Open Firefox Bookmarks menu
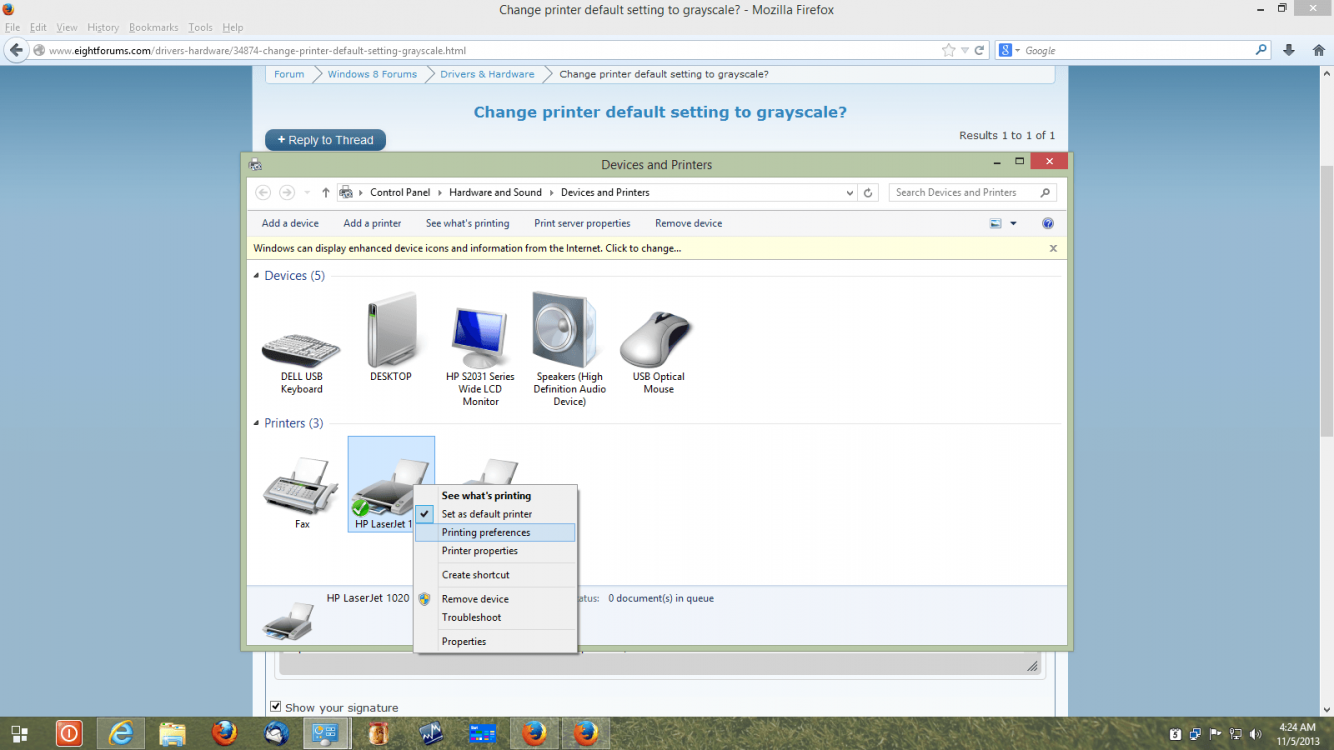The image size is (1334, 750). [x=153, y=28]
